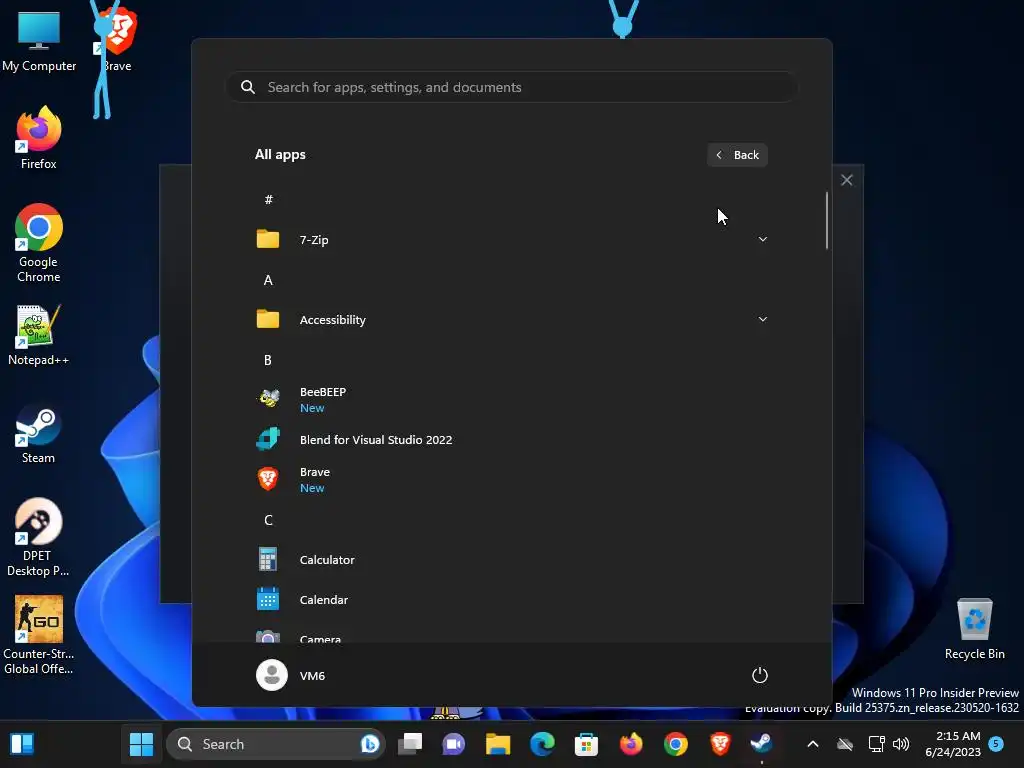Screen dimensions: 1024x768
Task: Click the Windows Start button on taskbar
Action: point(141,744)
